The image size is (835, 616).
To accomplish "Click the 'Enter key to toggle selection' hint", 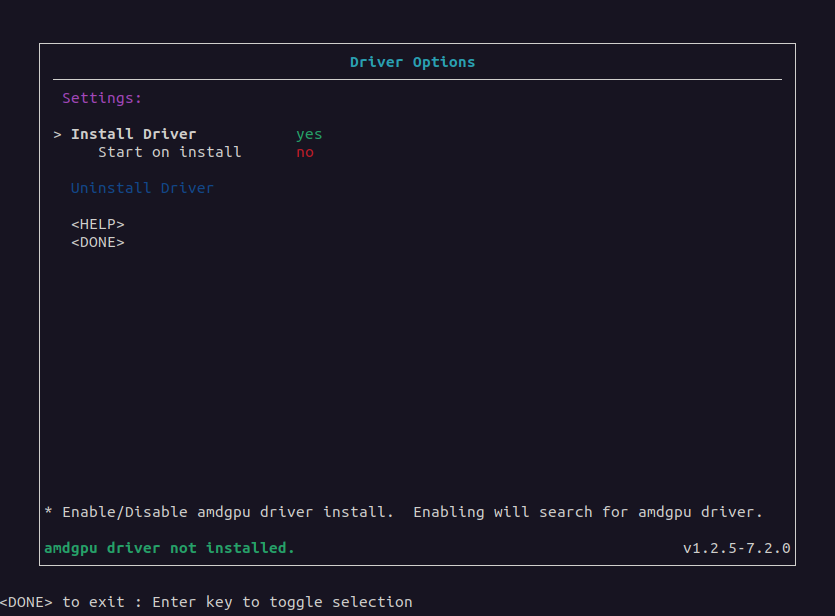I will tap(282, 602).
